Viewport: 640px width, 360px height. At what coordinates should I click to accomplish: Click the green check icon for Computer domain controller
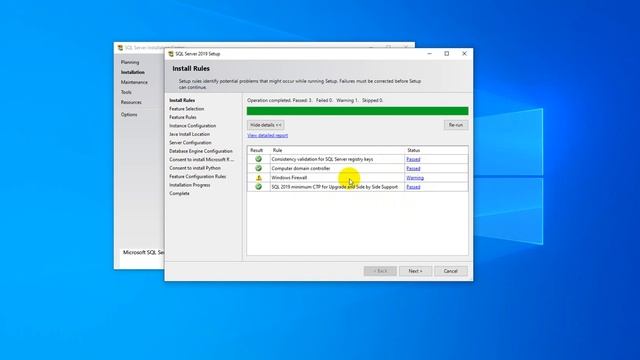[258, 168]
